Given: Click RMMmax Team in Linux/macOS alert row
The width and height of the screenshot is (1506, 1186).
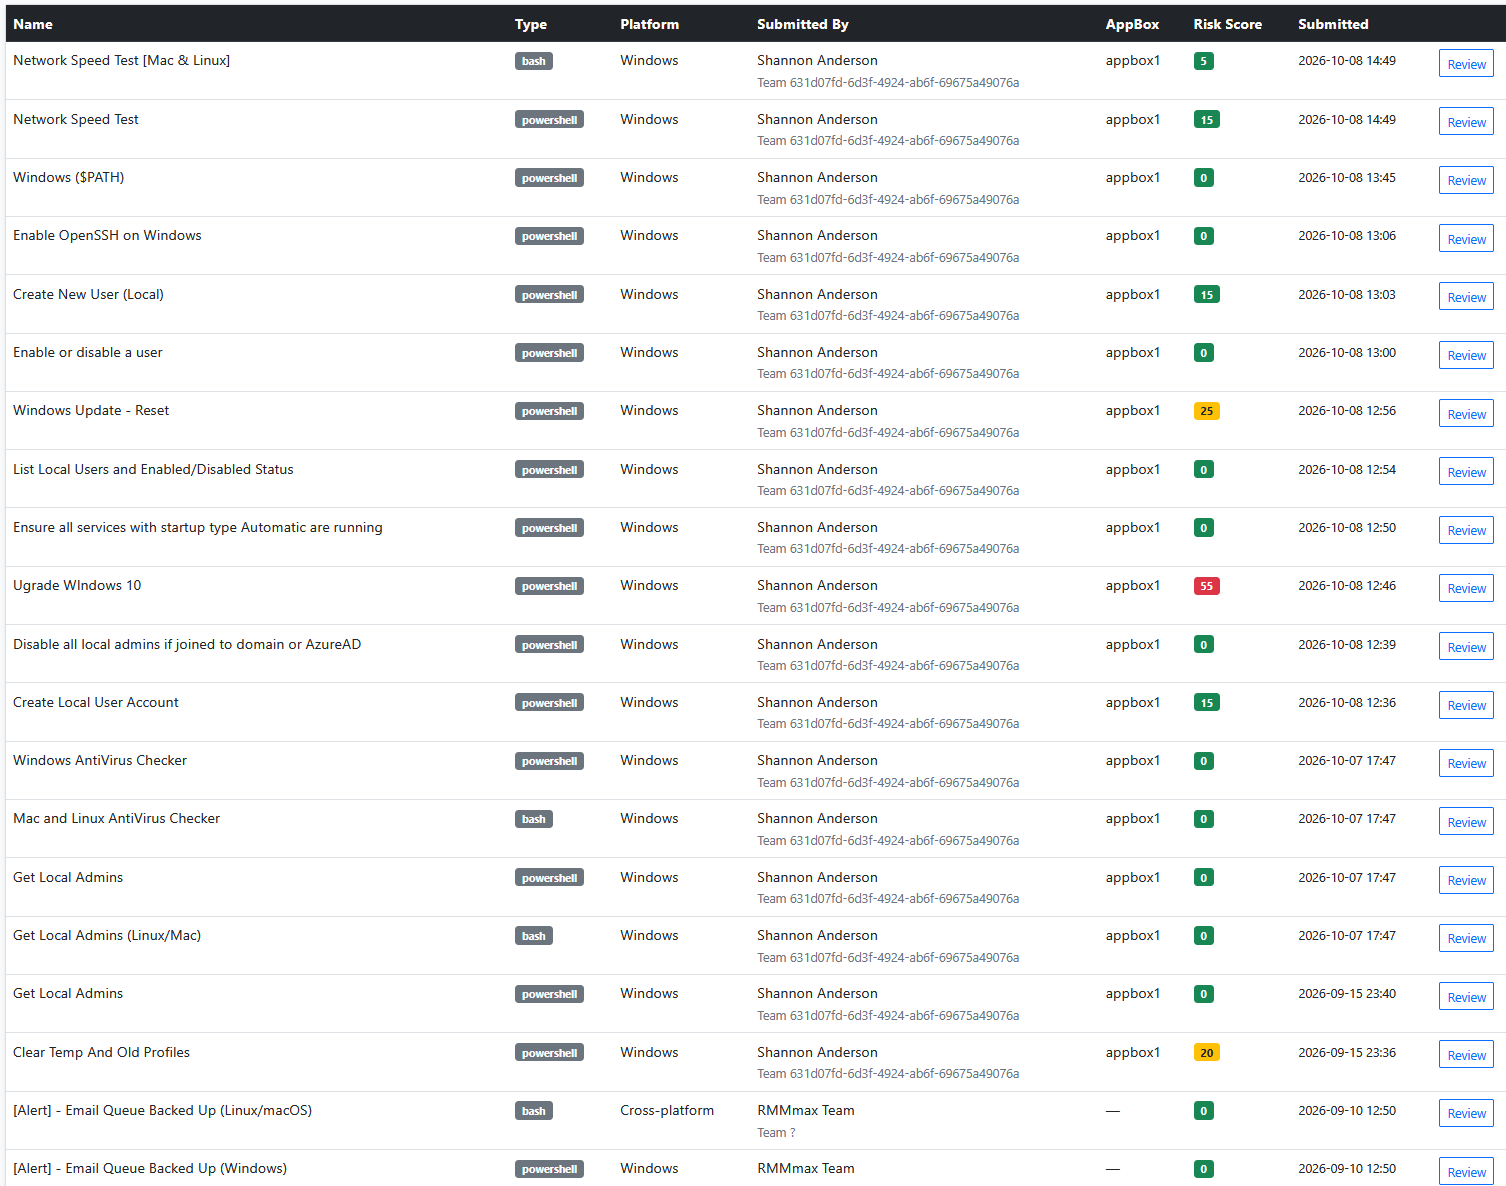Looking at the screenshot, I should coord(806,1110).
